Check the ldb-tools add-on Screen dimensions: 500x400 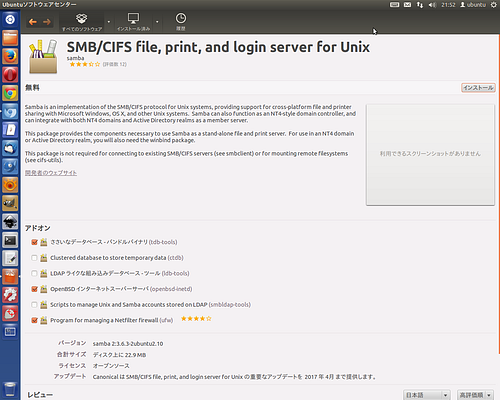(x=34, y=273)
